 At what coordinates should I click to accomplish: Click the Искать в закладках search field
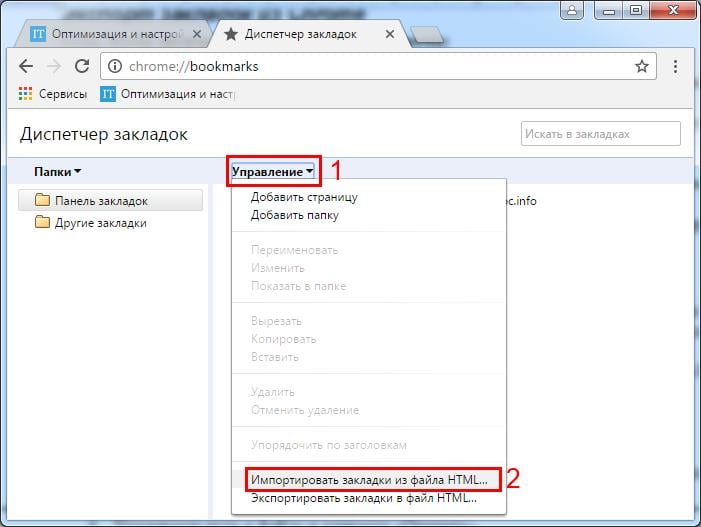pos(600,134)
